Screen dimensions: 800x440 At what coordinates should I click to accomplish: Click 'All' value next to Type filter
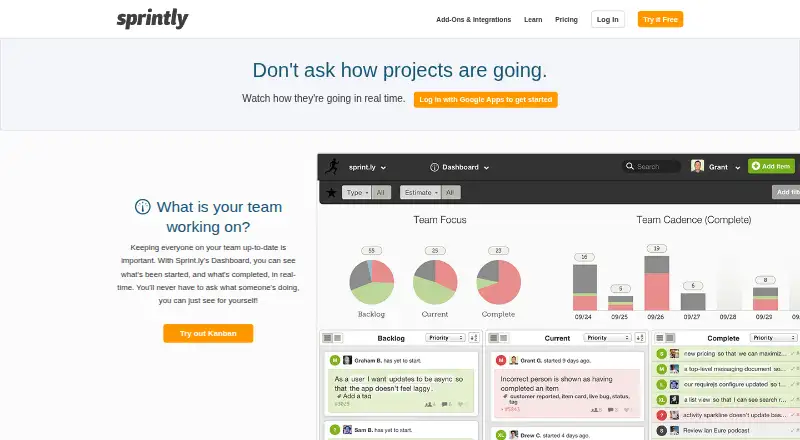[381, 192]
